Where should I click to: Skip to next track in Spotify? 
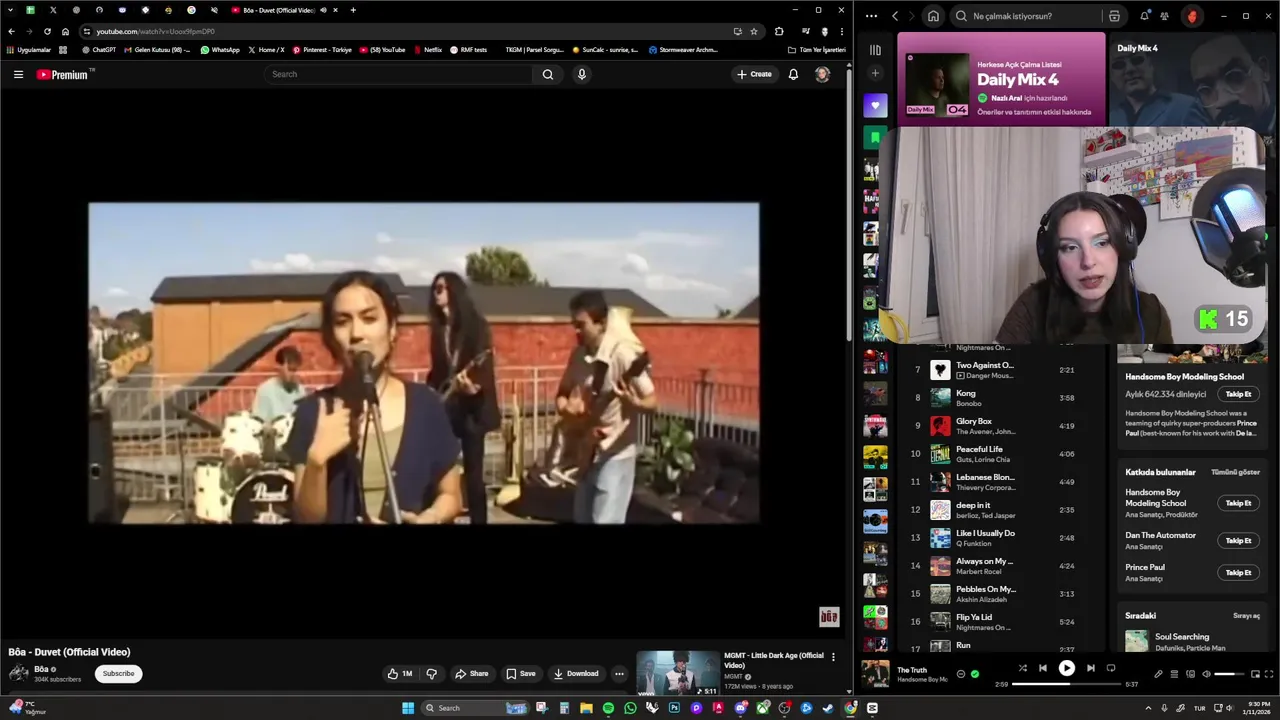1091,668
